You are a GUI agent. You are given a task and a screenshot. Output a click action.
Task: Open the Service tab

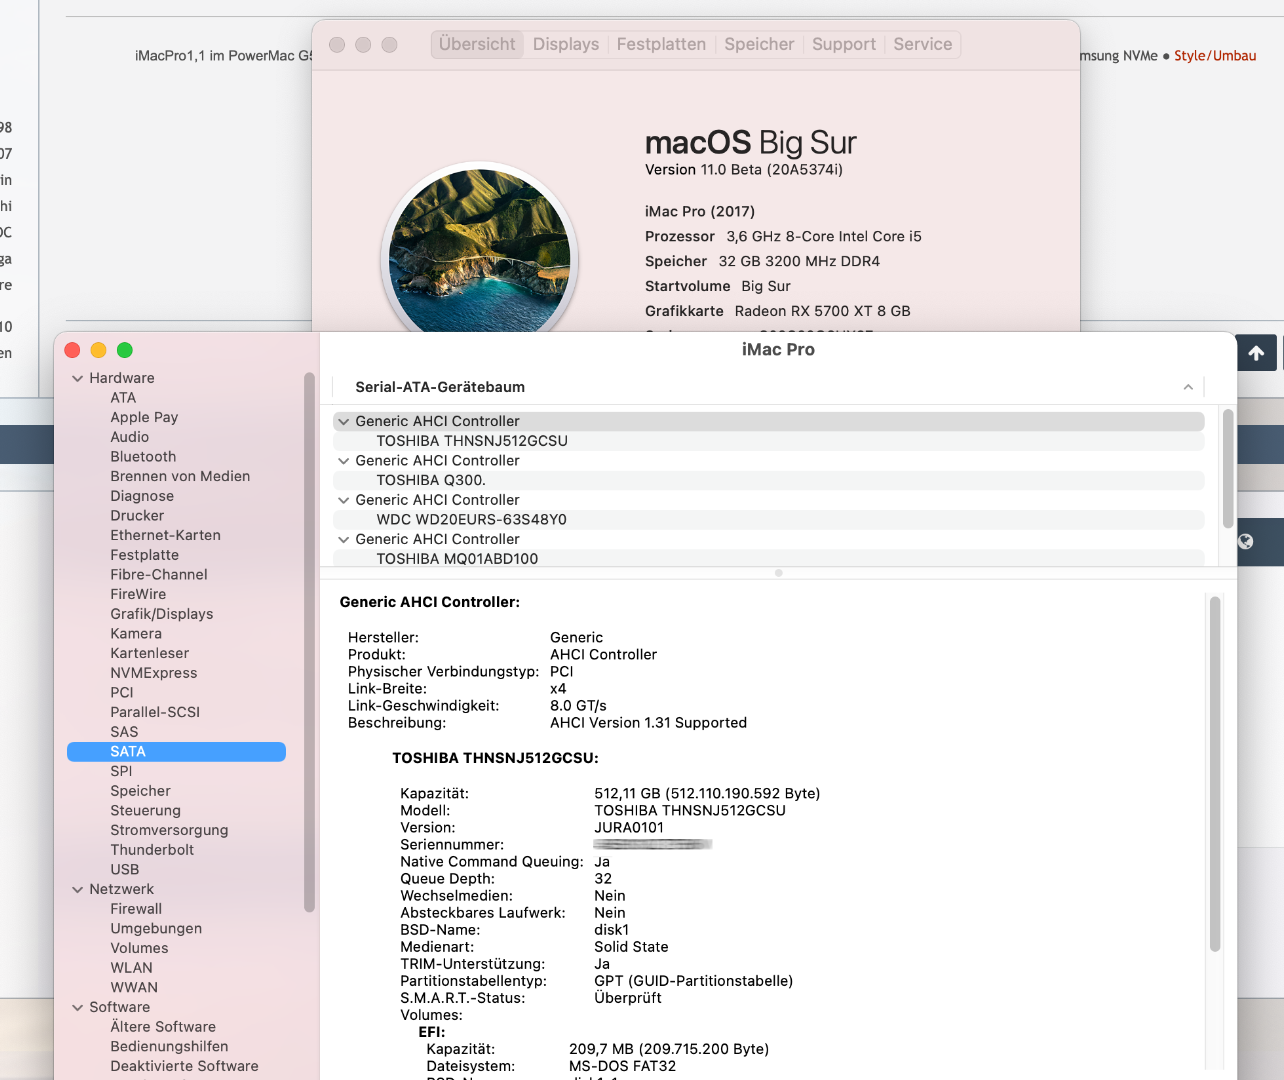click(x=923, y=44)
